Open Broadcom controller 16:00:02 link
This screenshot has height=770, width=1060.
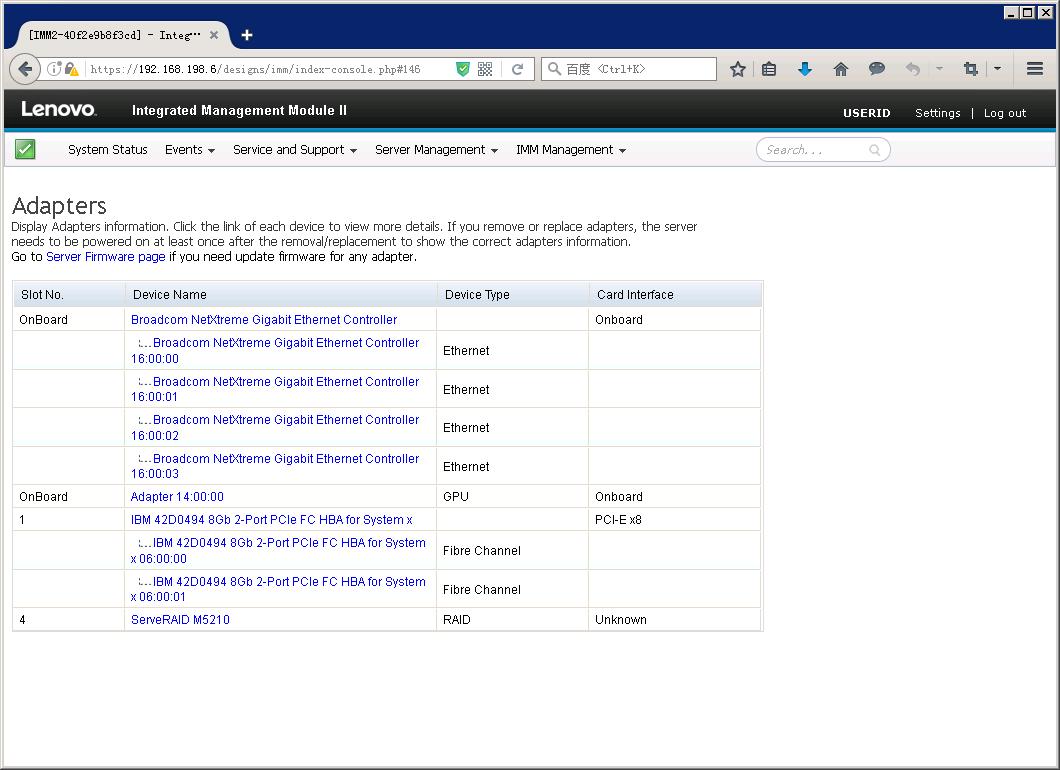click(x=275, y=428)
